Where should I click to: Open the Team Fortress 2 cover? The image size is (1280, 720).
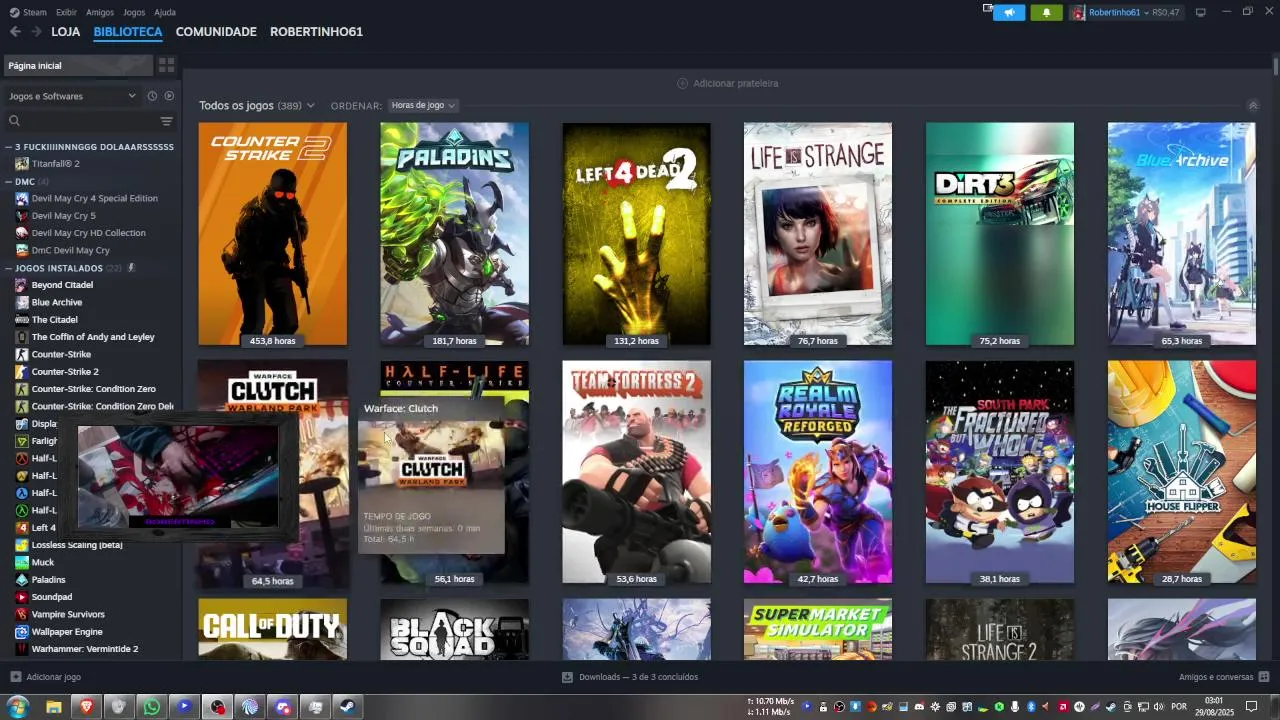[x=637, y=472]
